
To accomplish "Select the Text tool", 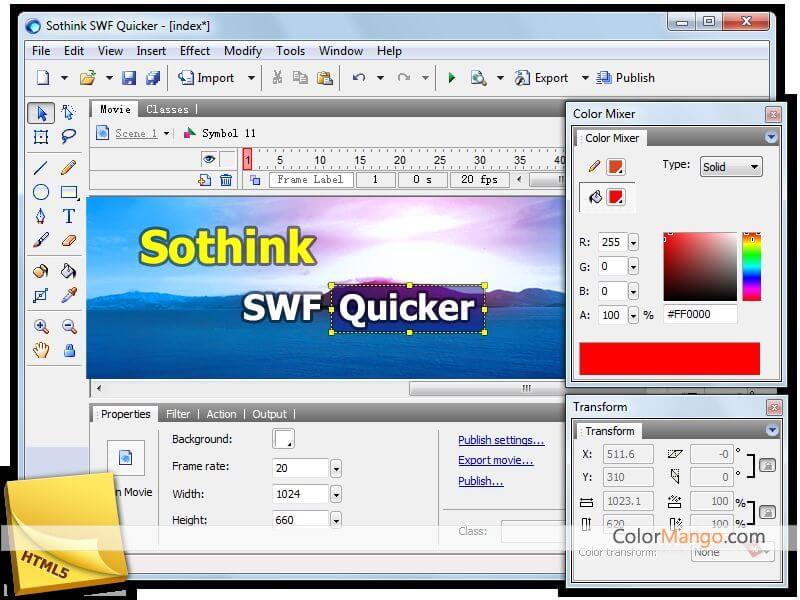I will 68,216.
